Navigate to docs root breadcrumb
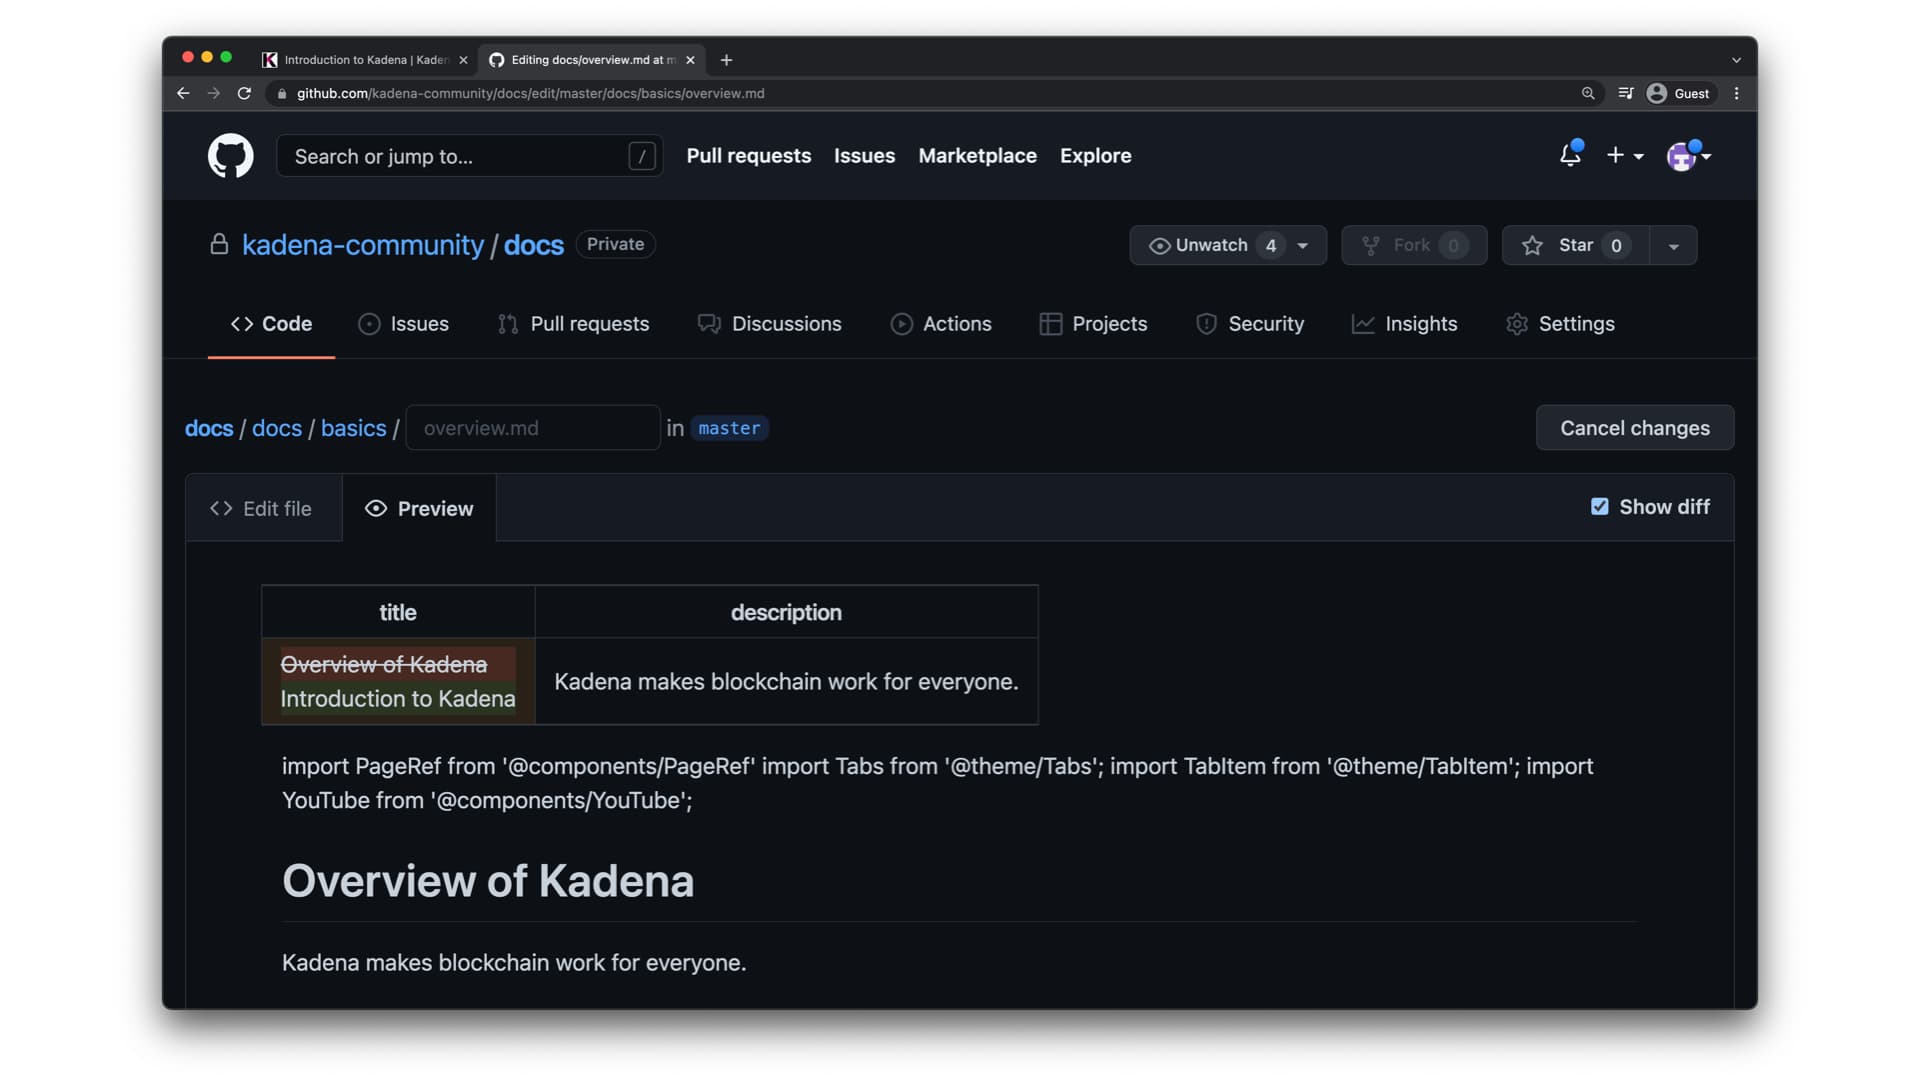 coord(209,428)
